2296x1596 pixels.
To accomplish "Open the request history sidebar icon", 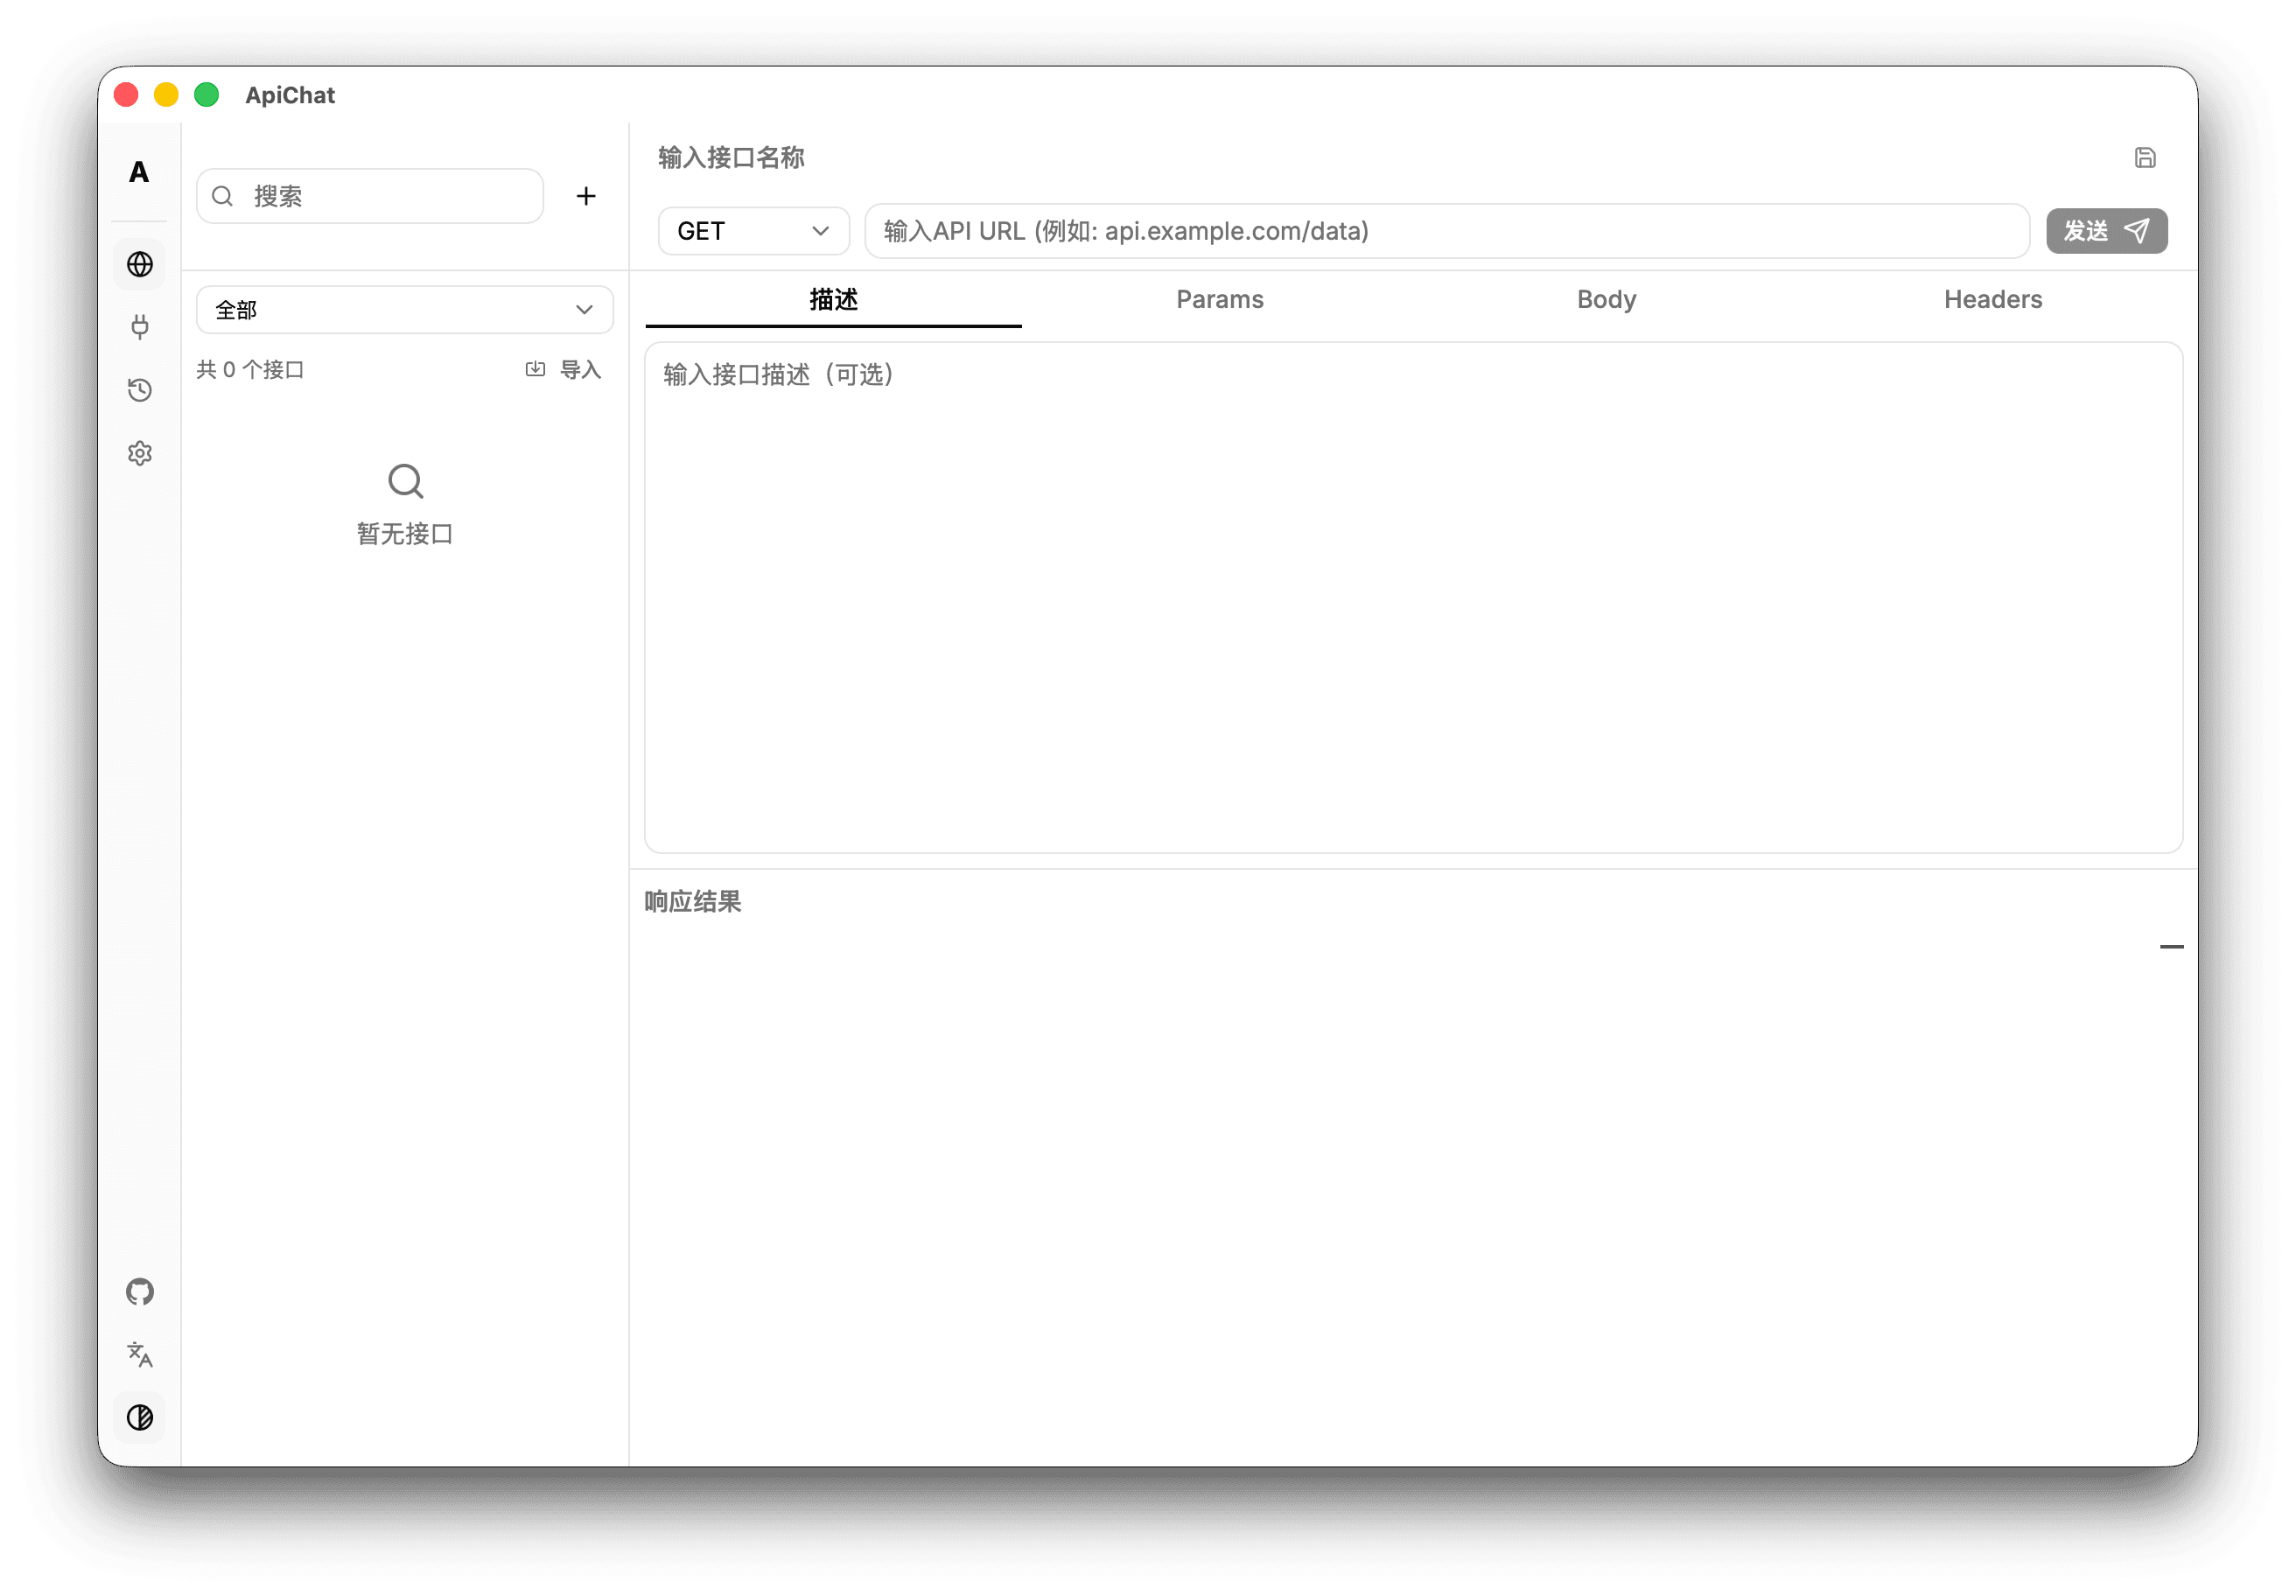I will click(x=140, y=390).
